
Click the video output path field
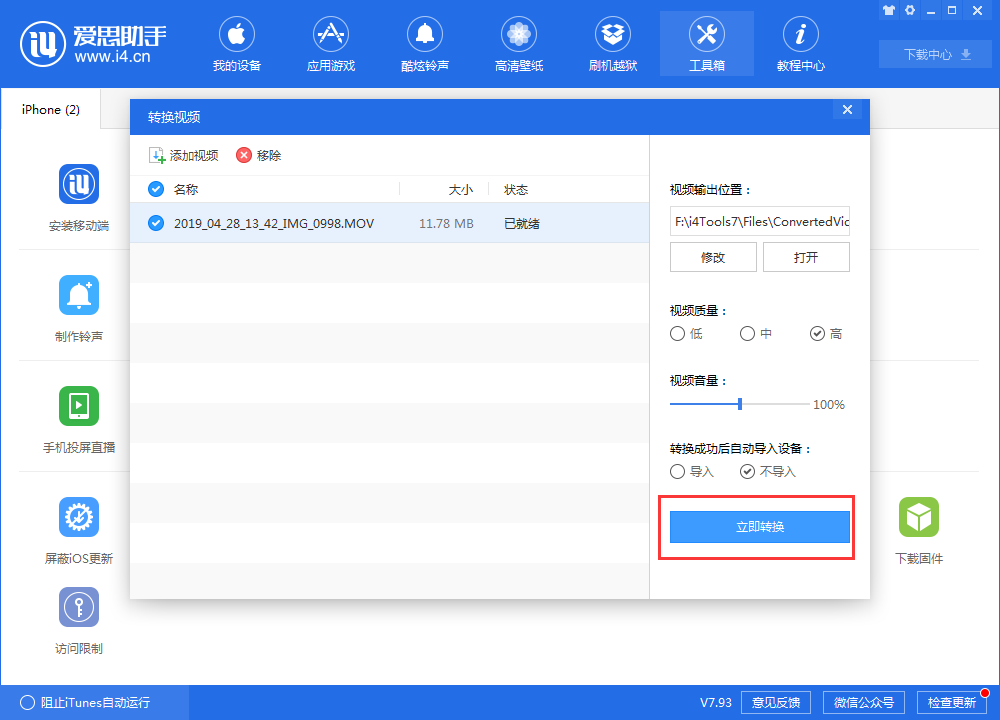pyautogui.click(x=759, y=221)
